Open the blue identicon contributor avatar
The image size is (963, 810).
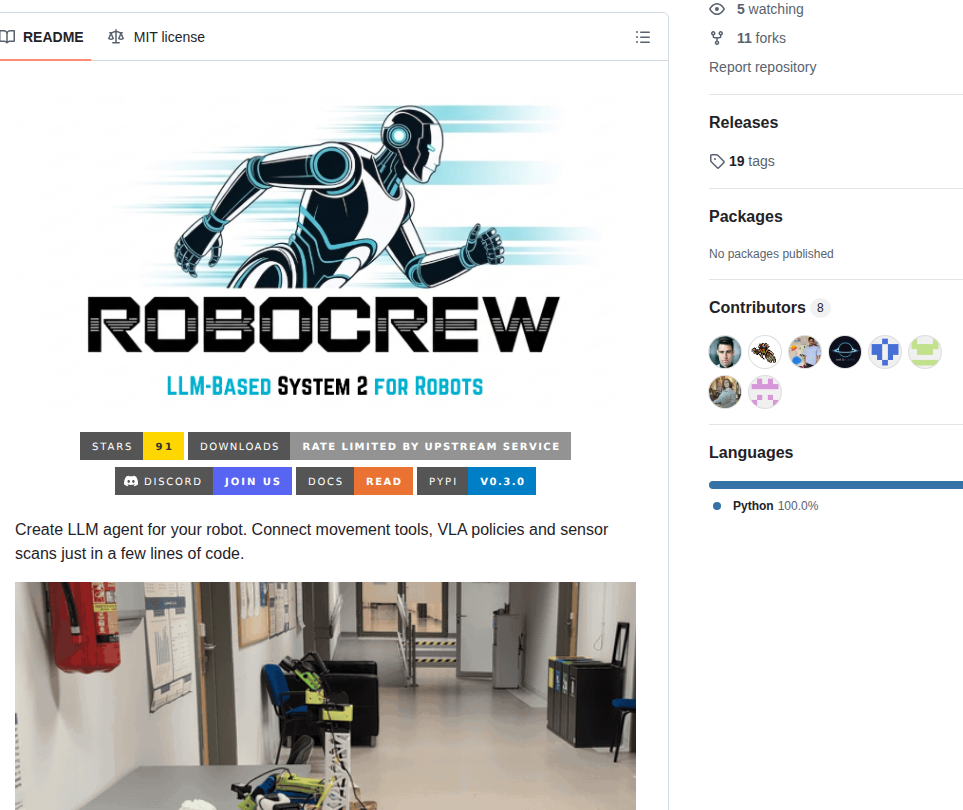point(884,352)
